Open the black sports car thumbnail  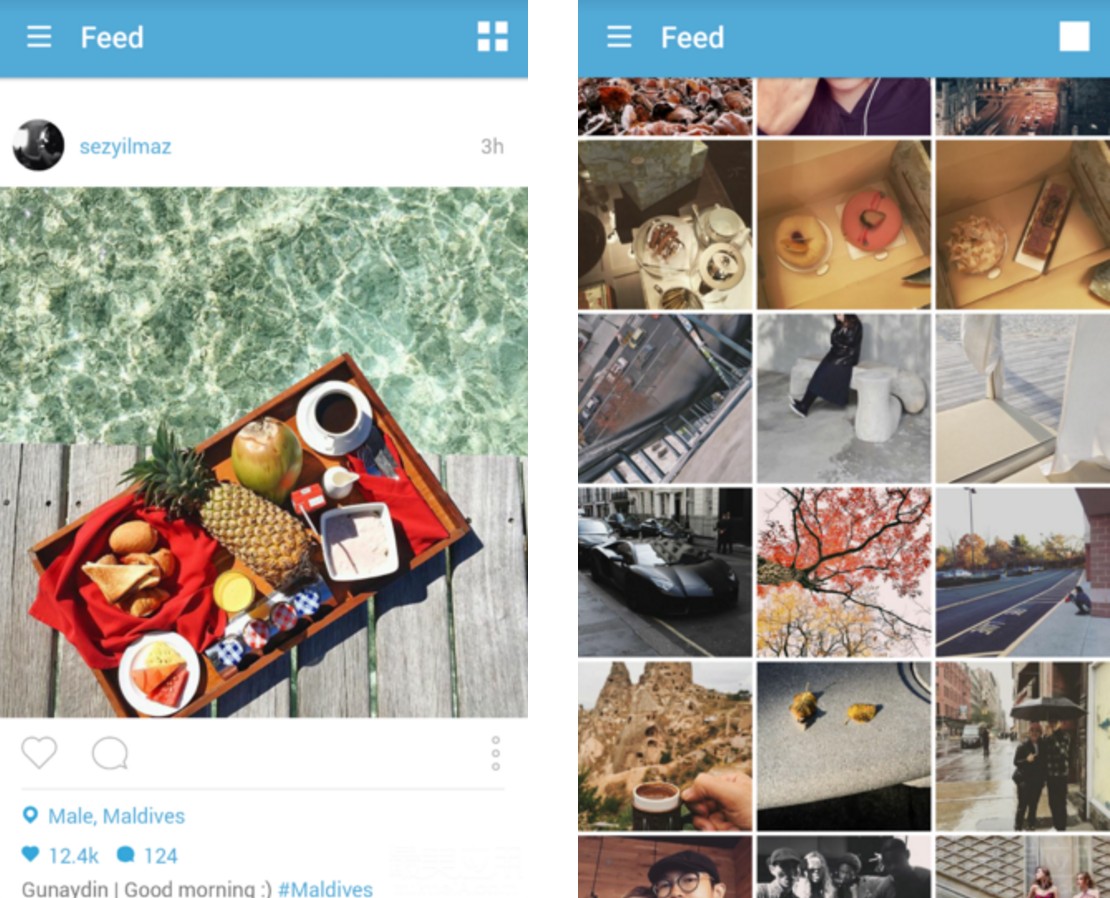665,572
